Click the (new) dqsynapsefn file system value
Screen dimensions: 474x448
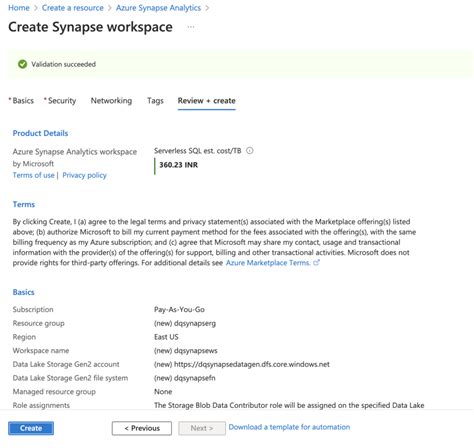[185, 378]
